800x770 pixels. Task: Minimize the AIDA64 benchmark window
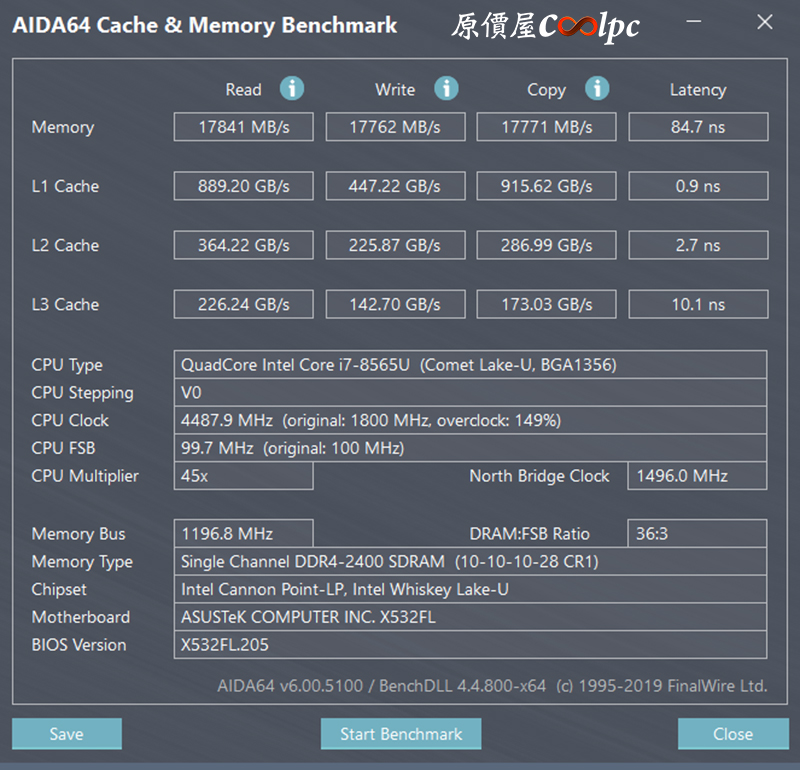click(x=693, y=21)
